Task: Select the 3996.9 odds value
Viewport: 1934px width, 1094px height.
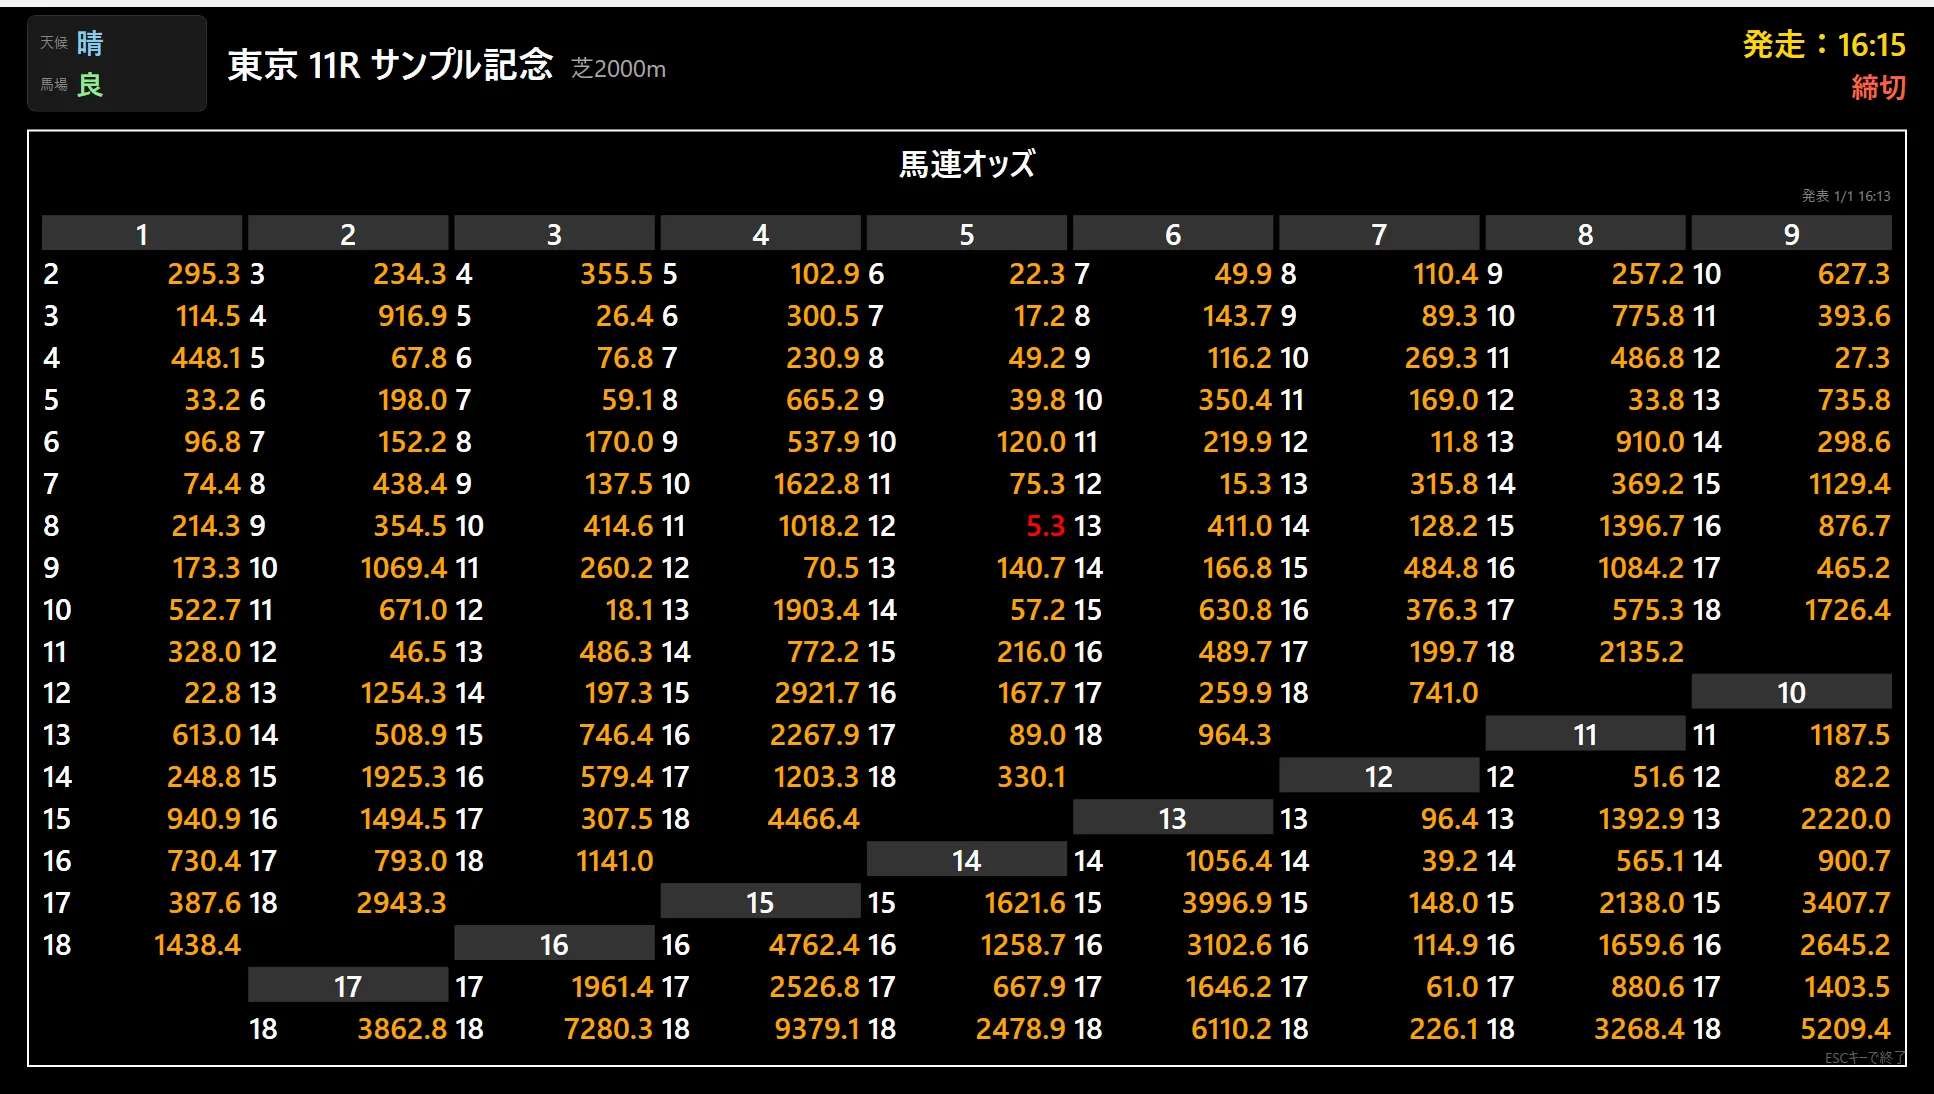Action: coord(1227,902)
